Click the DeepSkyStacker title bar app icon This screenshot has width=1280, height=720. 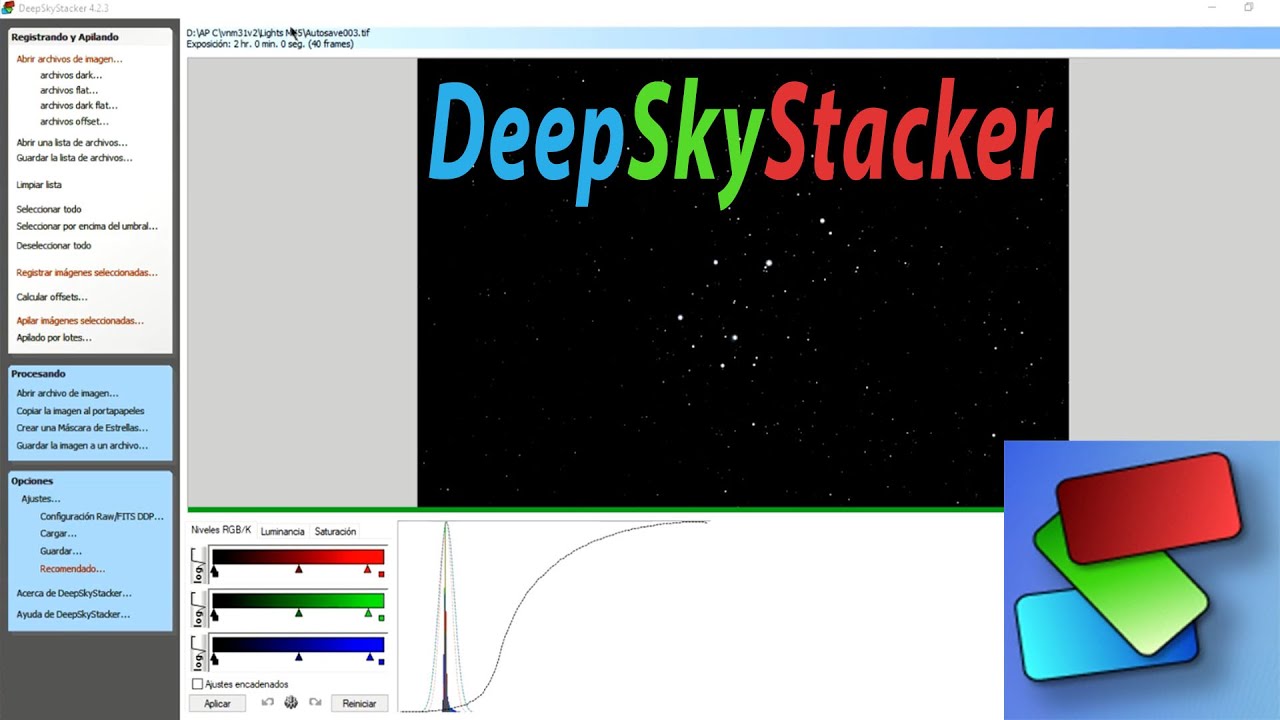pos(8,8)
